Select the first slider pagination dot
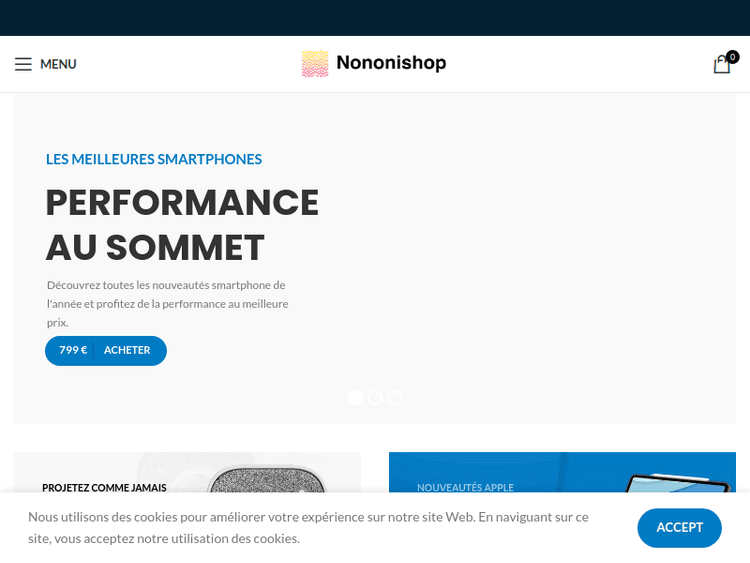 point(355,398)
